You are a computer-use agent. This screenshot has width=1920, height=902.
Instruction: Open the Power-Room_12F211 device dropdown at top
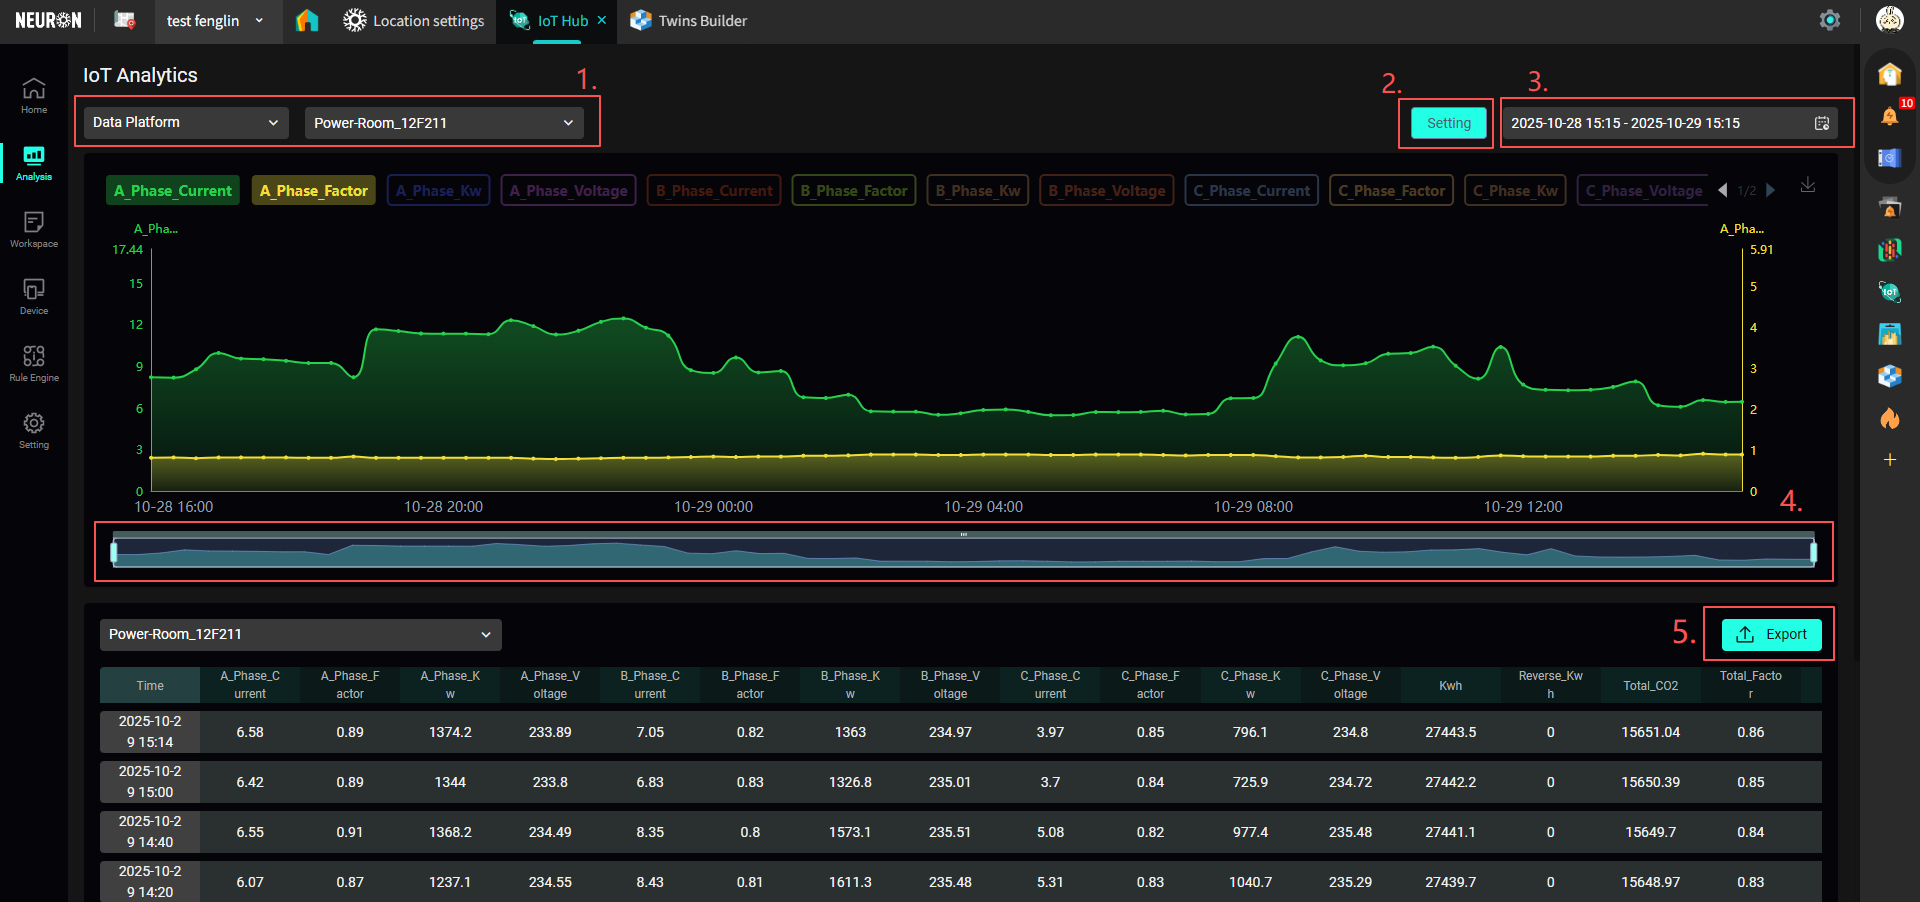[443, 123]
